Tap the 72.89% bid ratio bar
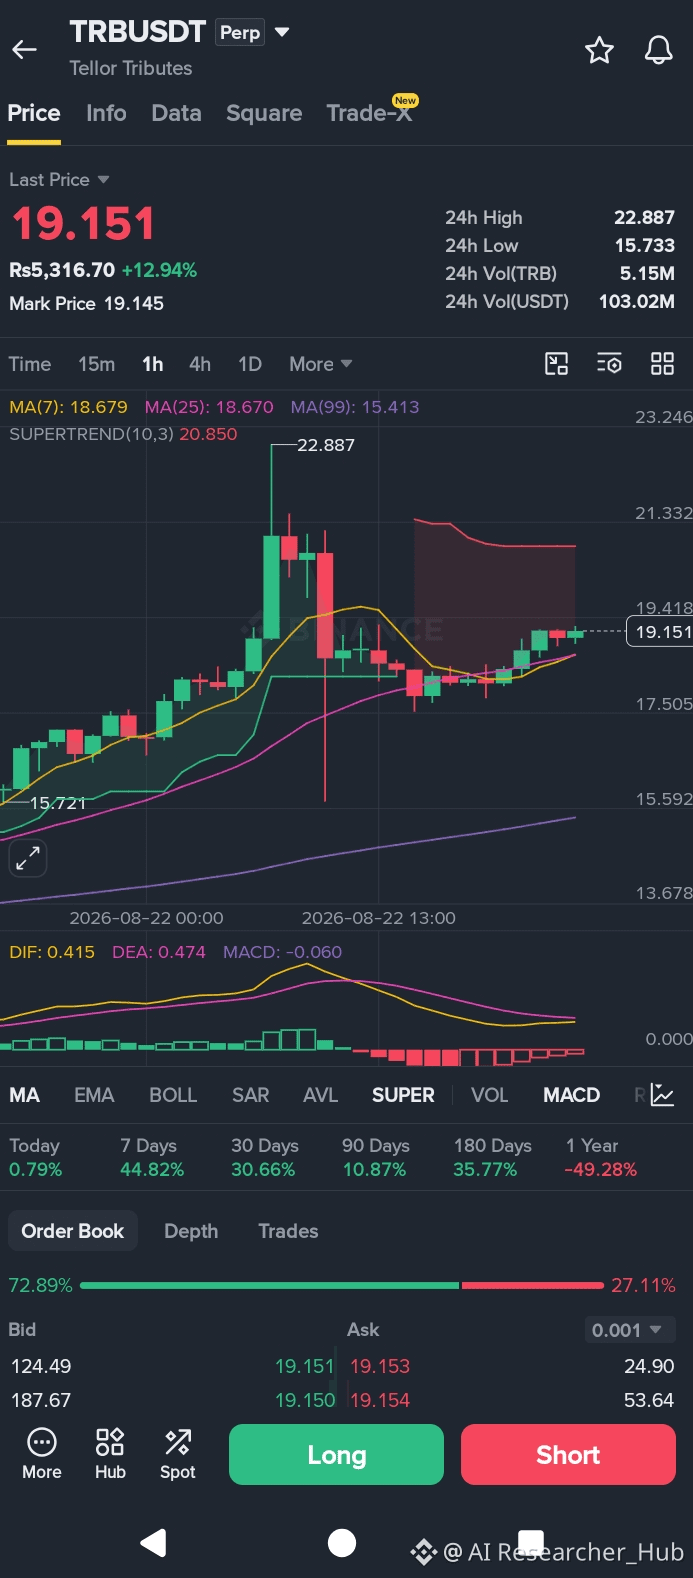The image size is (693, 1578). (270, 1285)
